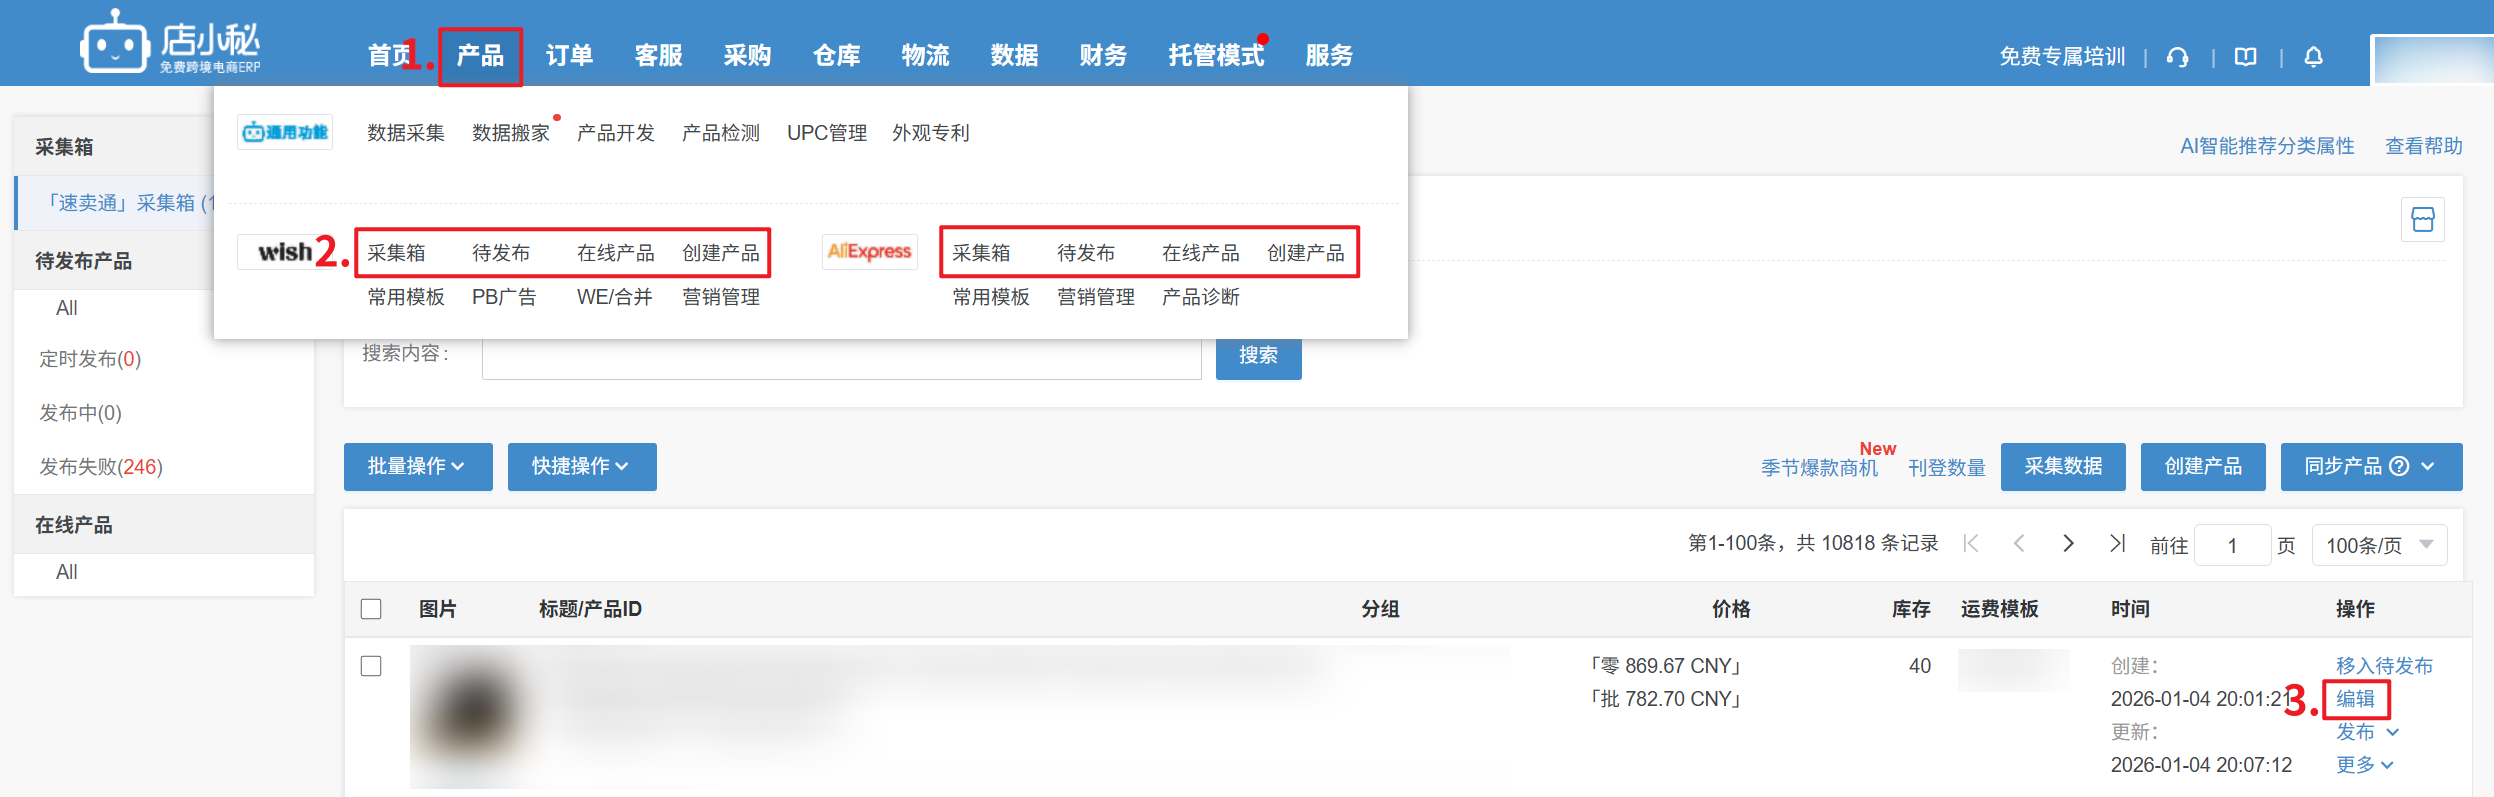This screenshot has height=797, width=2494.
Task: Open the 订单 menu in top navigation
Action: click(x=569, y=56)
